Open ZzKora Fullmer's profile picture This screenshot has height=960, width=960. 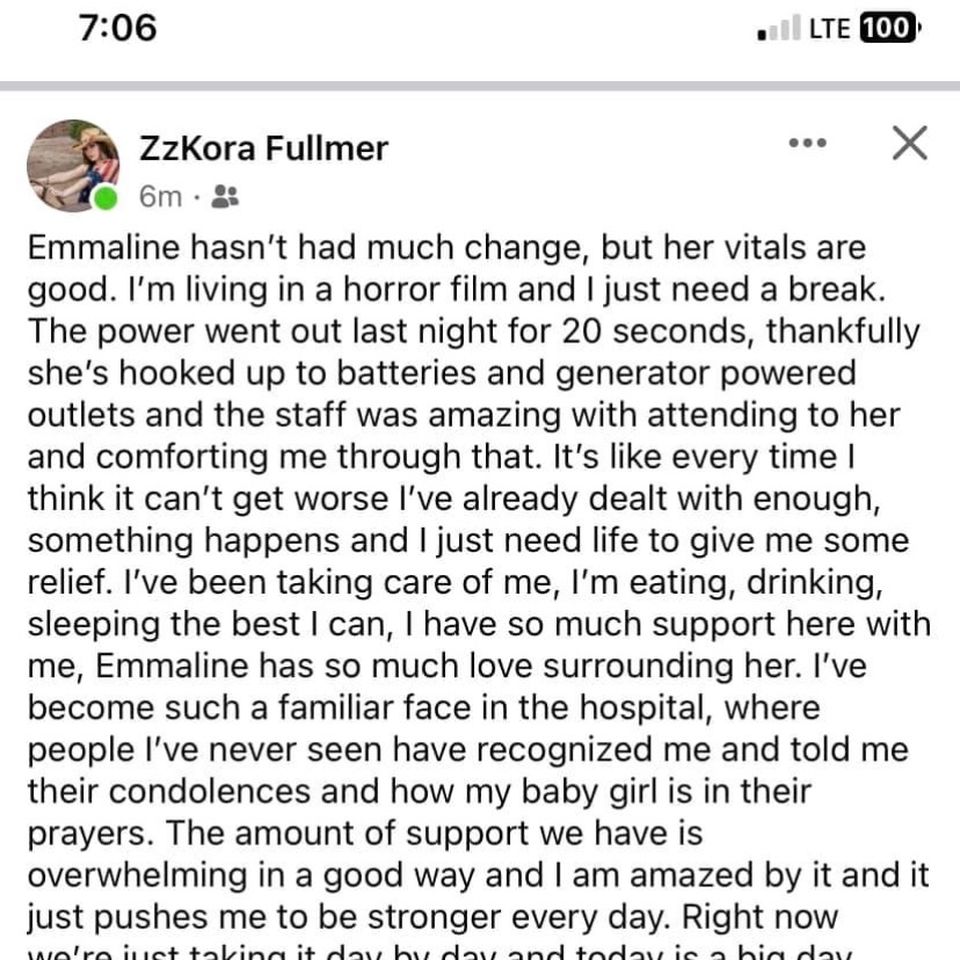point(73,165)
